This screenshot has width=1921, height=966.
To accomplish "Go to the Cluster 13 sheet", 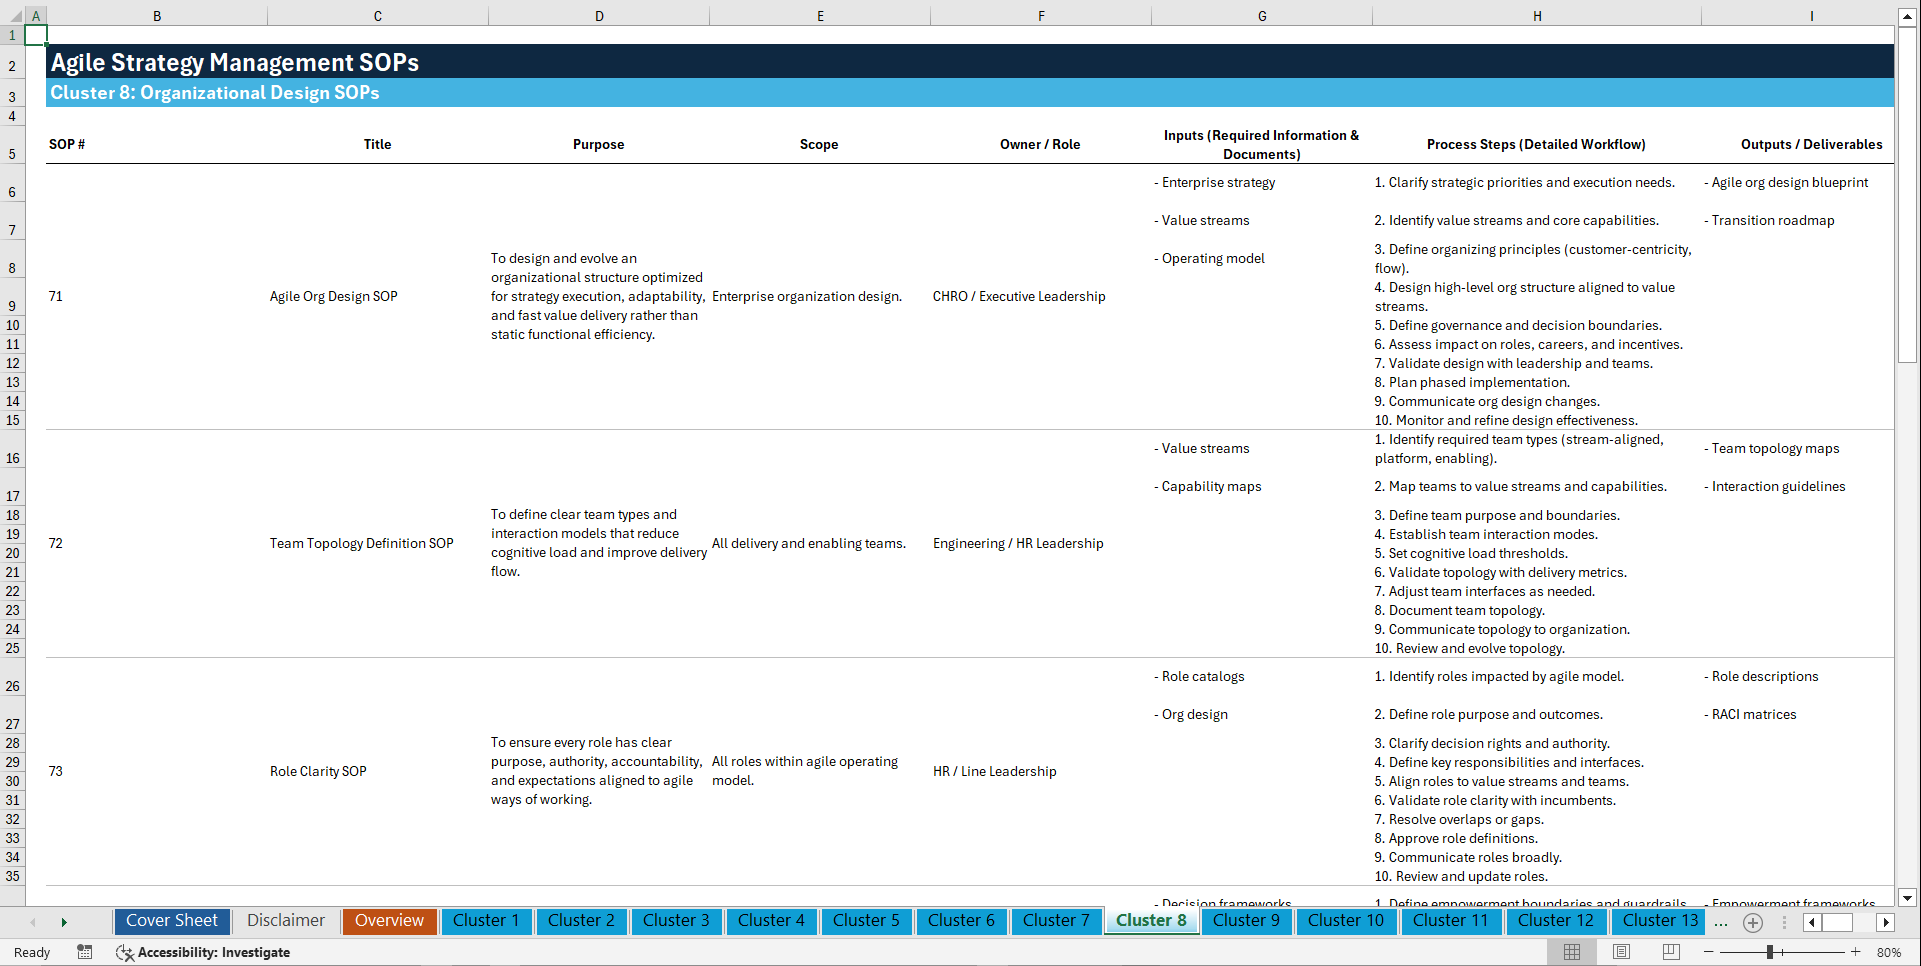I will click(x=1658, y=920).
